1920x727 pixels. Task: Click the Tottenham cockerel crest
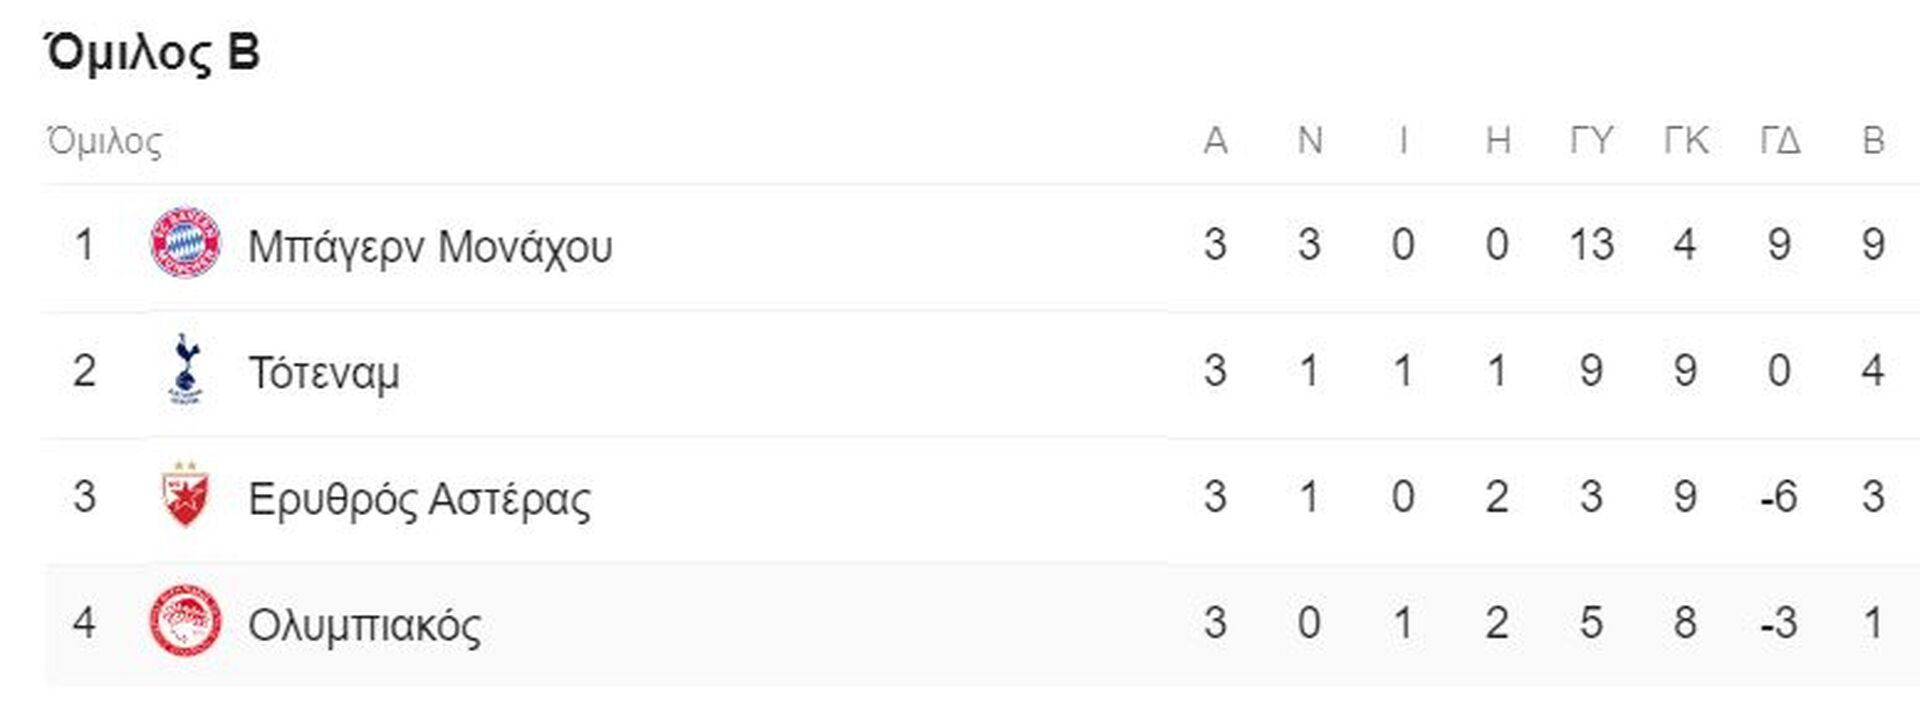tap(185, 369)
